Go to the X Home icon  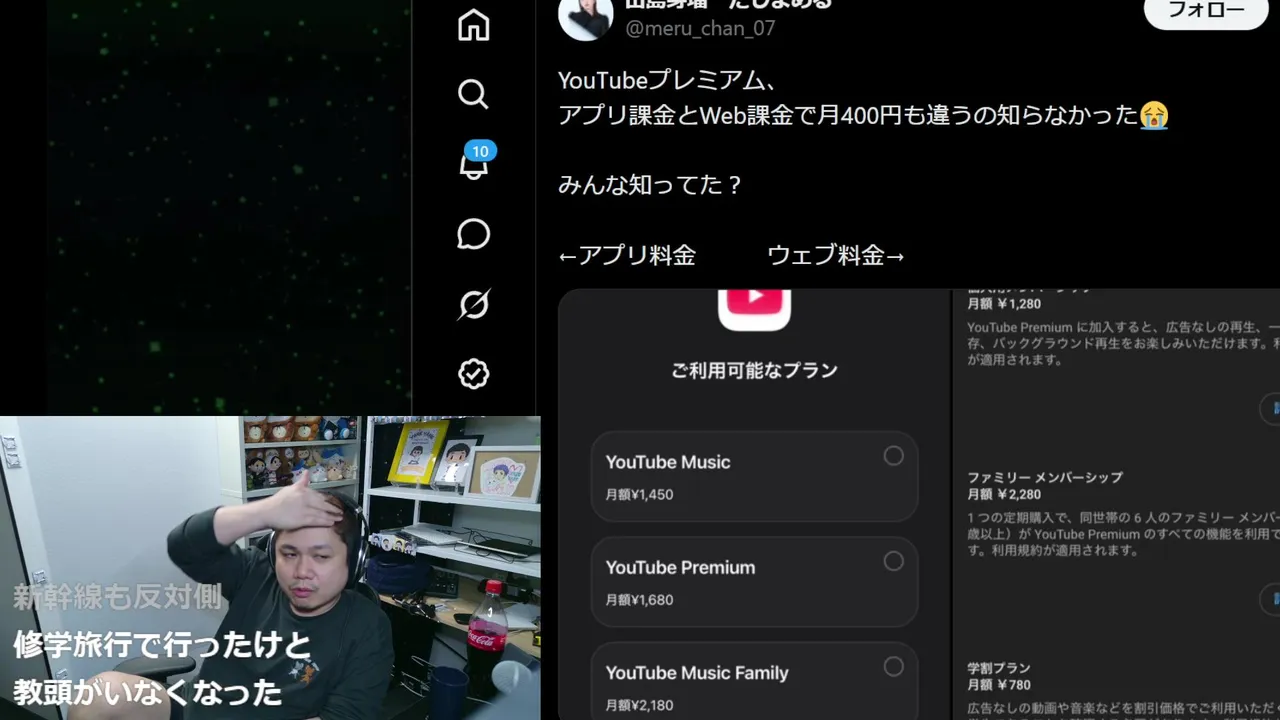click(473, 25)
